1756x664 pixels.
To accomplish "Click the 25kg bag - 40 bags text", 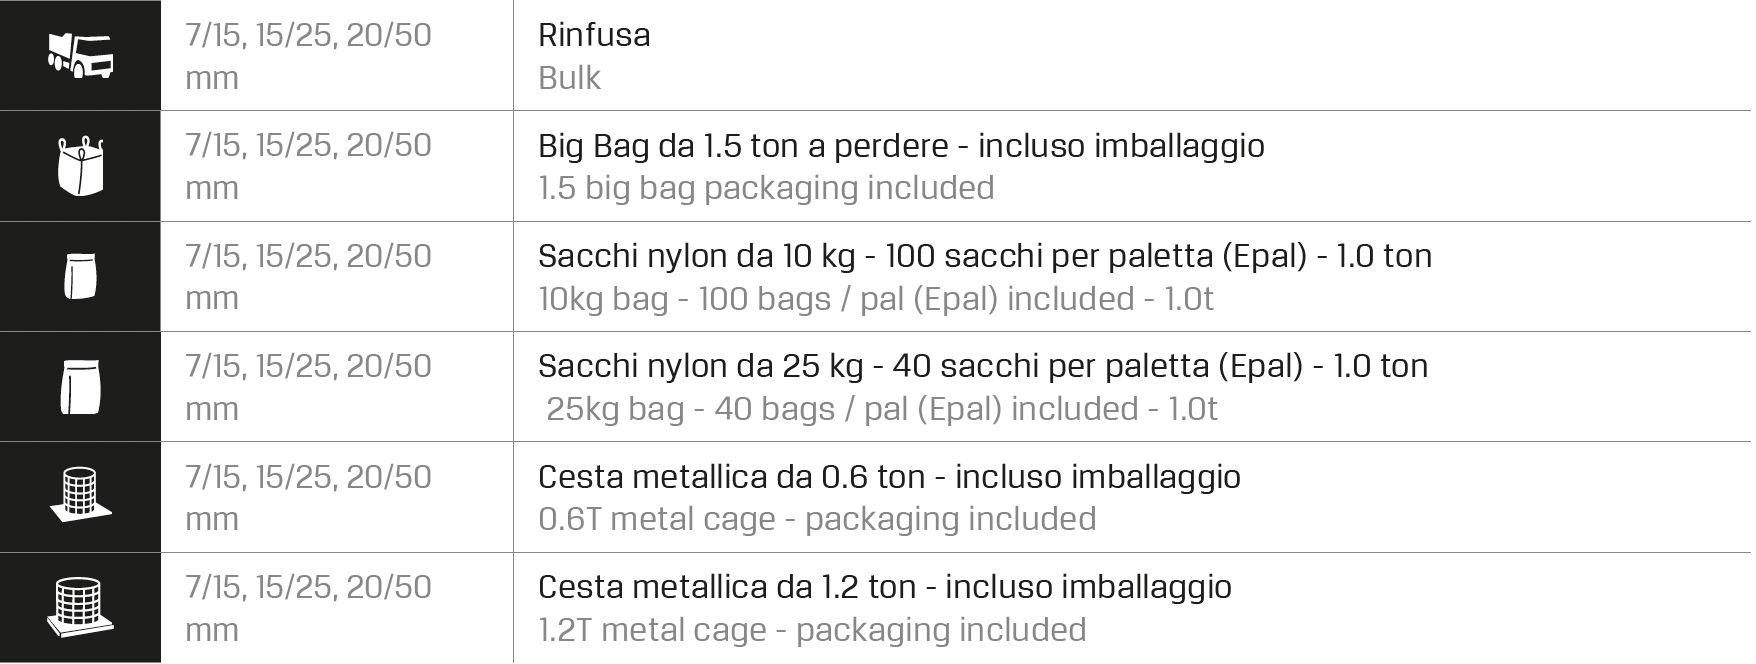I will click(x=881, y=409).
